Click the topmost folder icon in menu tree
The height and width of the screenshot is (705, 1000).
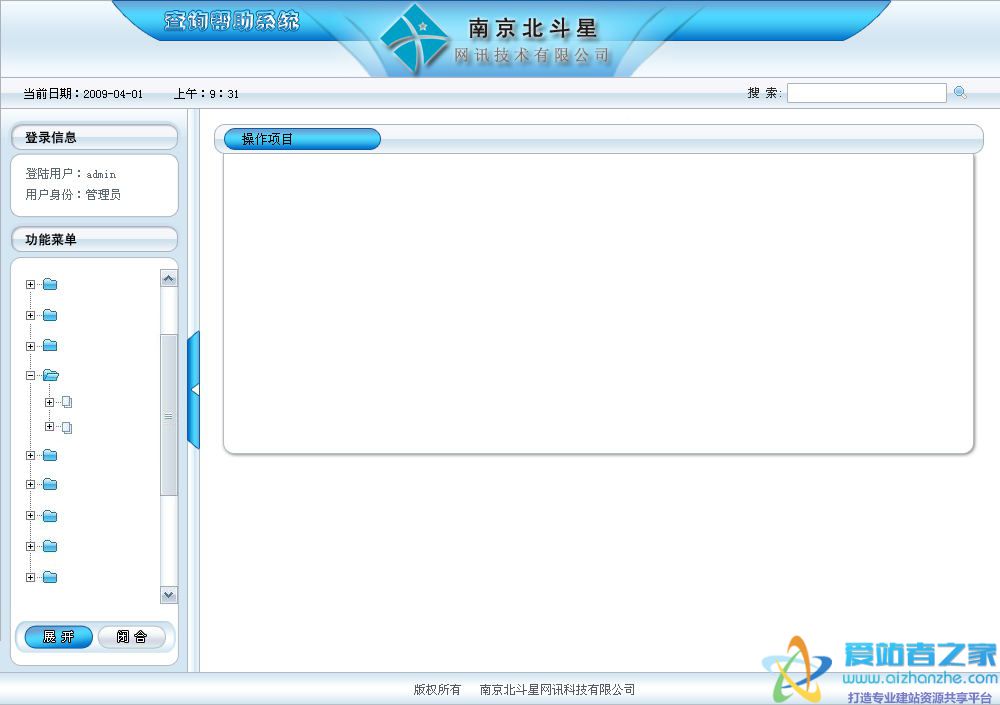point(50,284)
